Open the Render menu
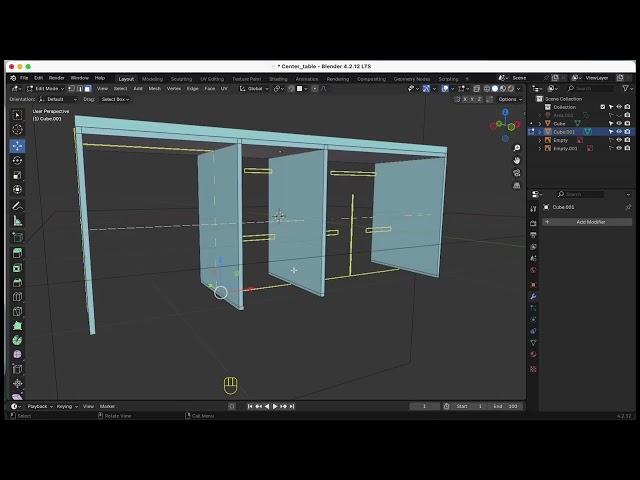 pos(57,78)
